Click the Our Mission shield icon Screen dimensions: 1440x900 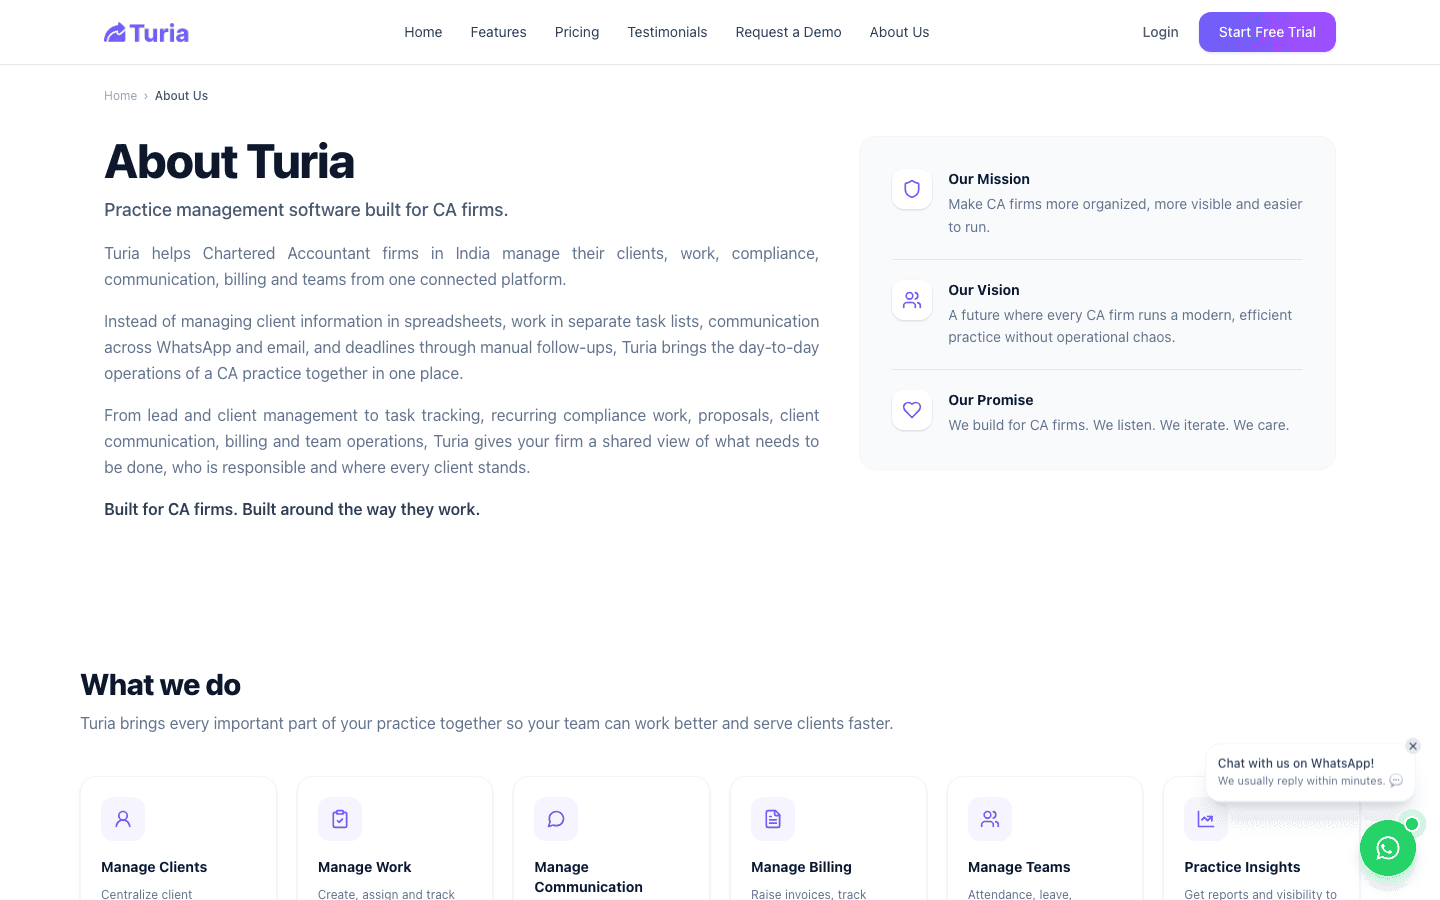912,189
